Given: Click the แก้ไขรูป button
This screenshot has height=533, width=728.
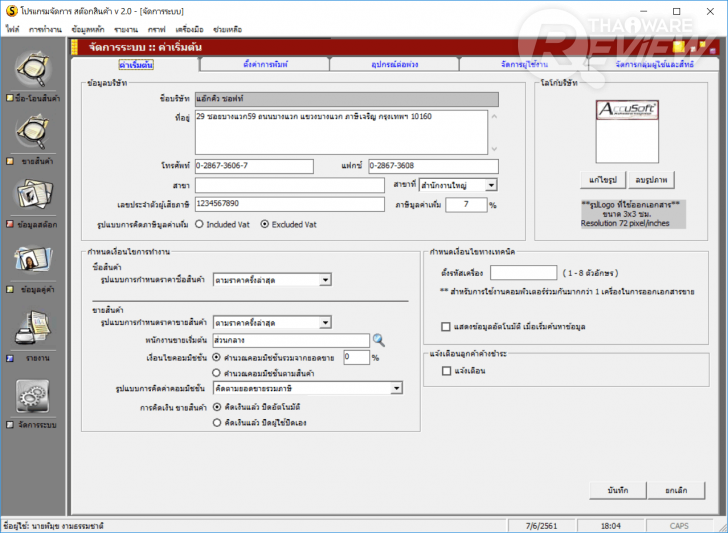Looking at the screenshot, I should point(603,180).
